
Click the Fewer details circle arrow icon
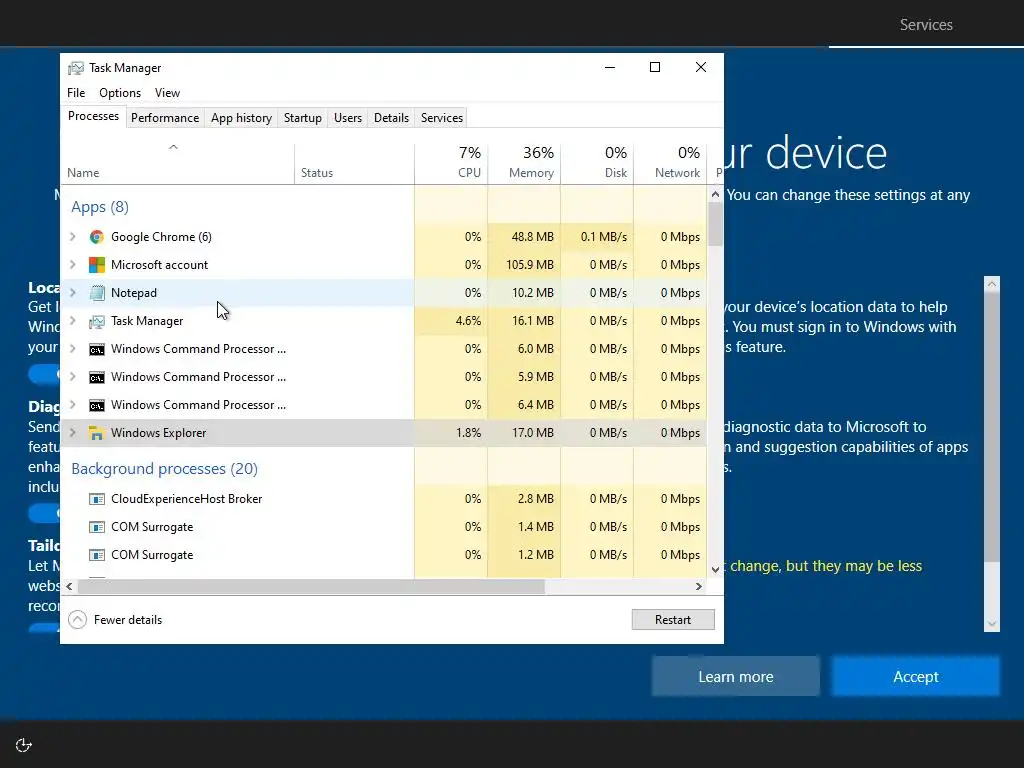tap(77, 619)
